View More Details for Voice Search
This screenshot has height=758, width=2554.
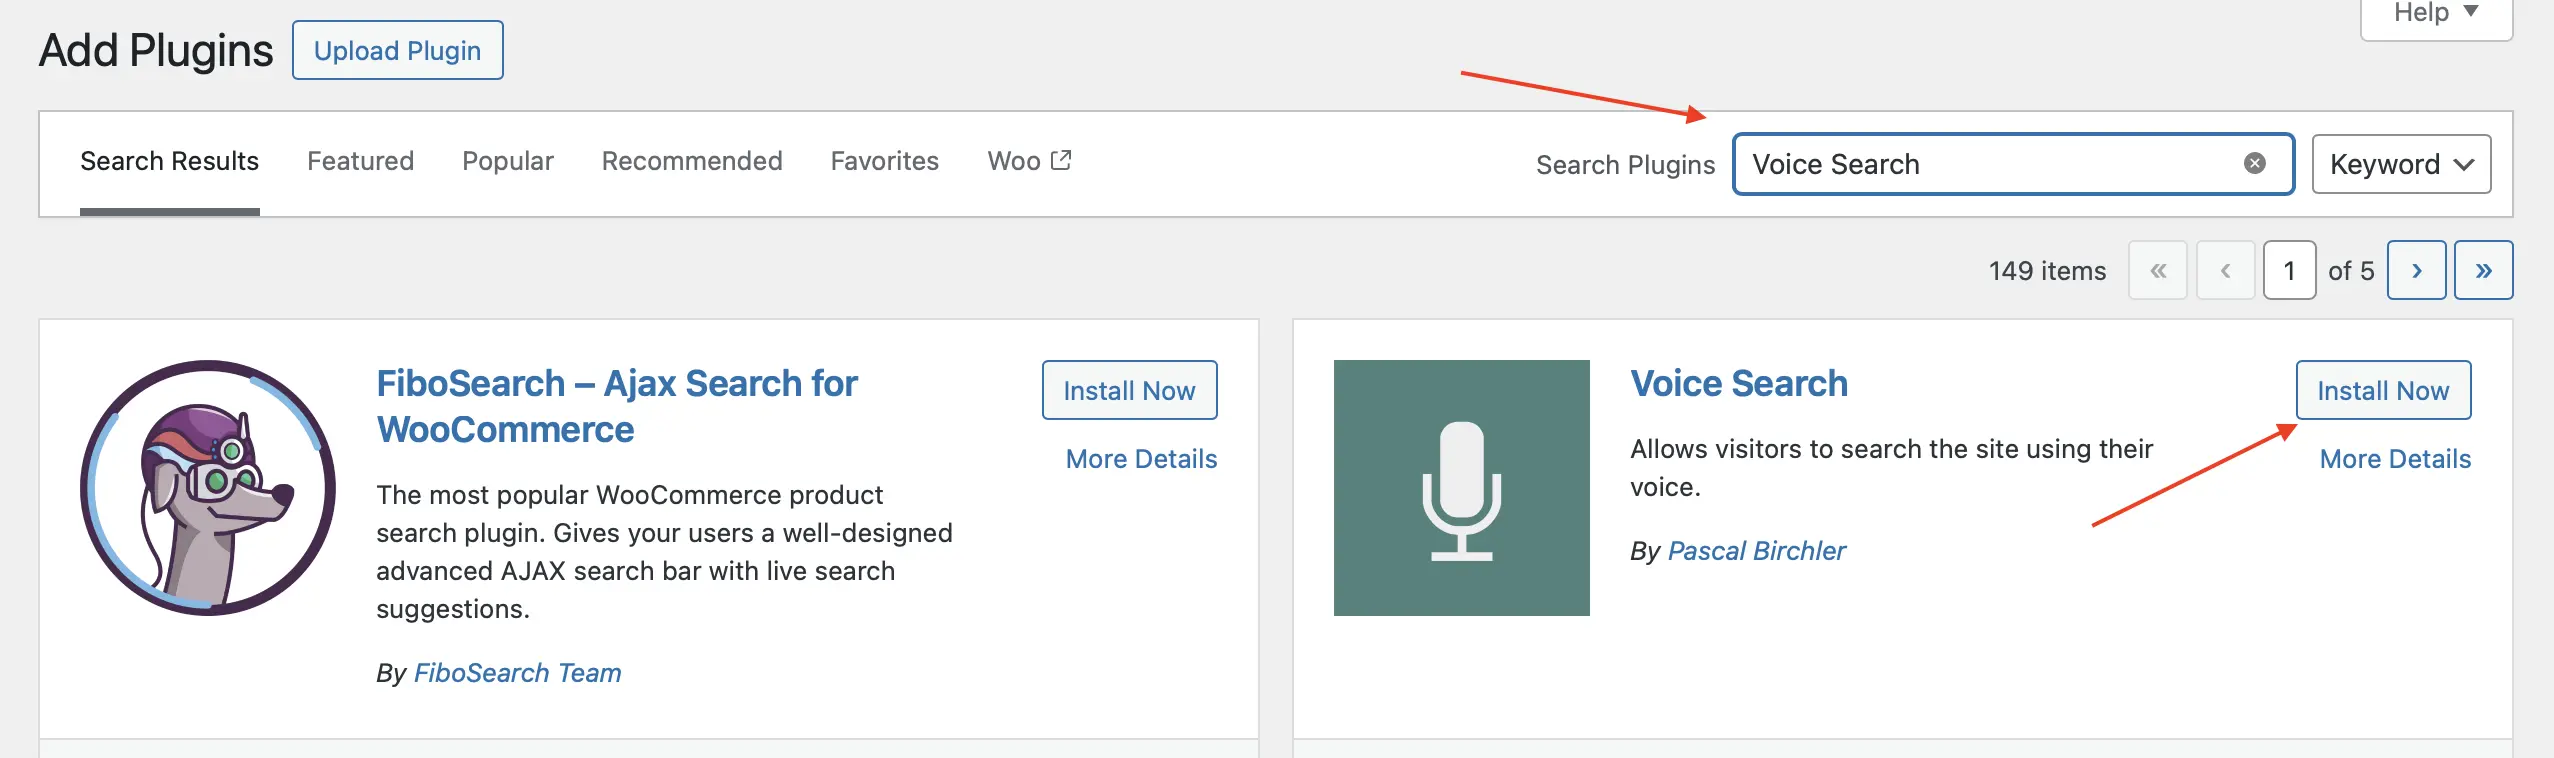coord(2395,459)
